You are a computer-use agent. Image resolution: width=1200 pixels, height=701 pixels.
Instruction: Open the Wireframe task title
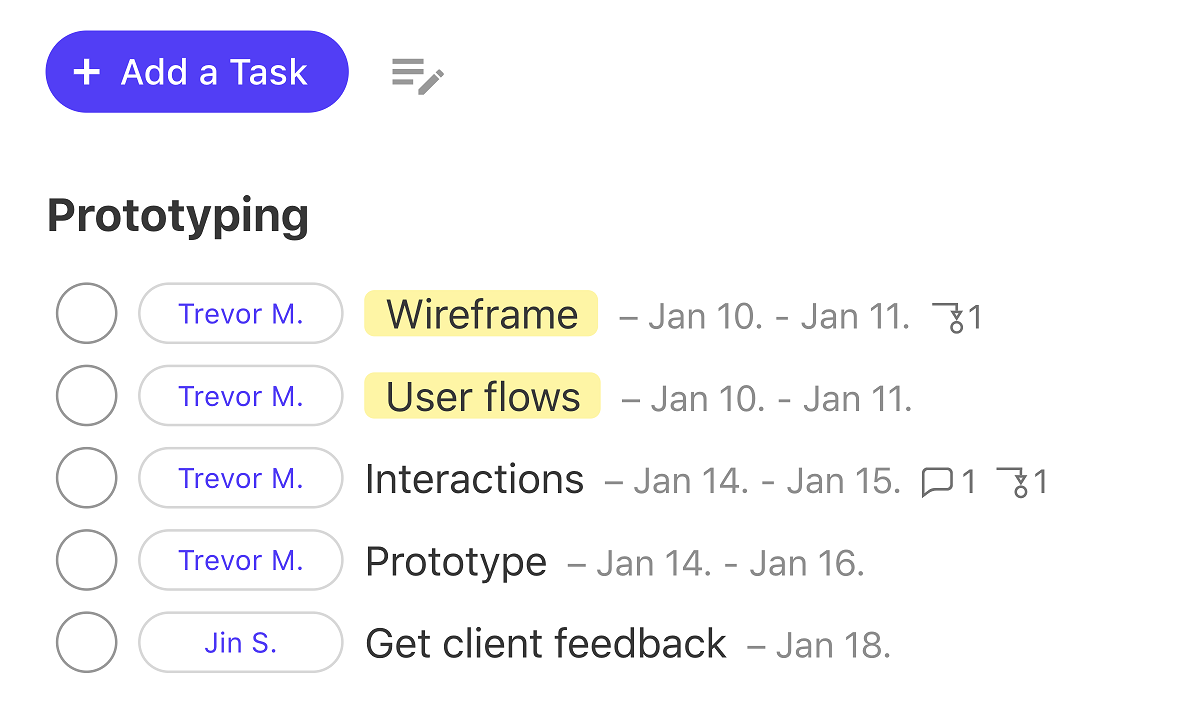481,314
